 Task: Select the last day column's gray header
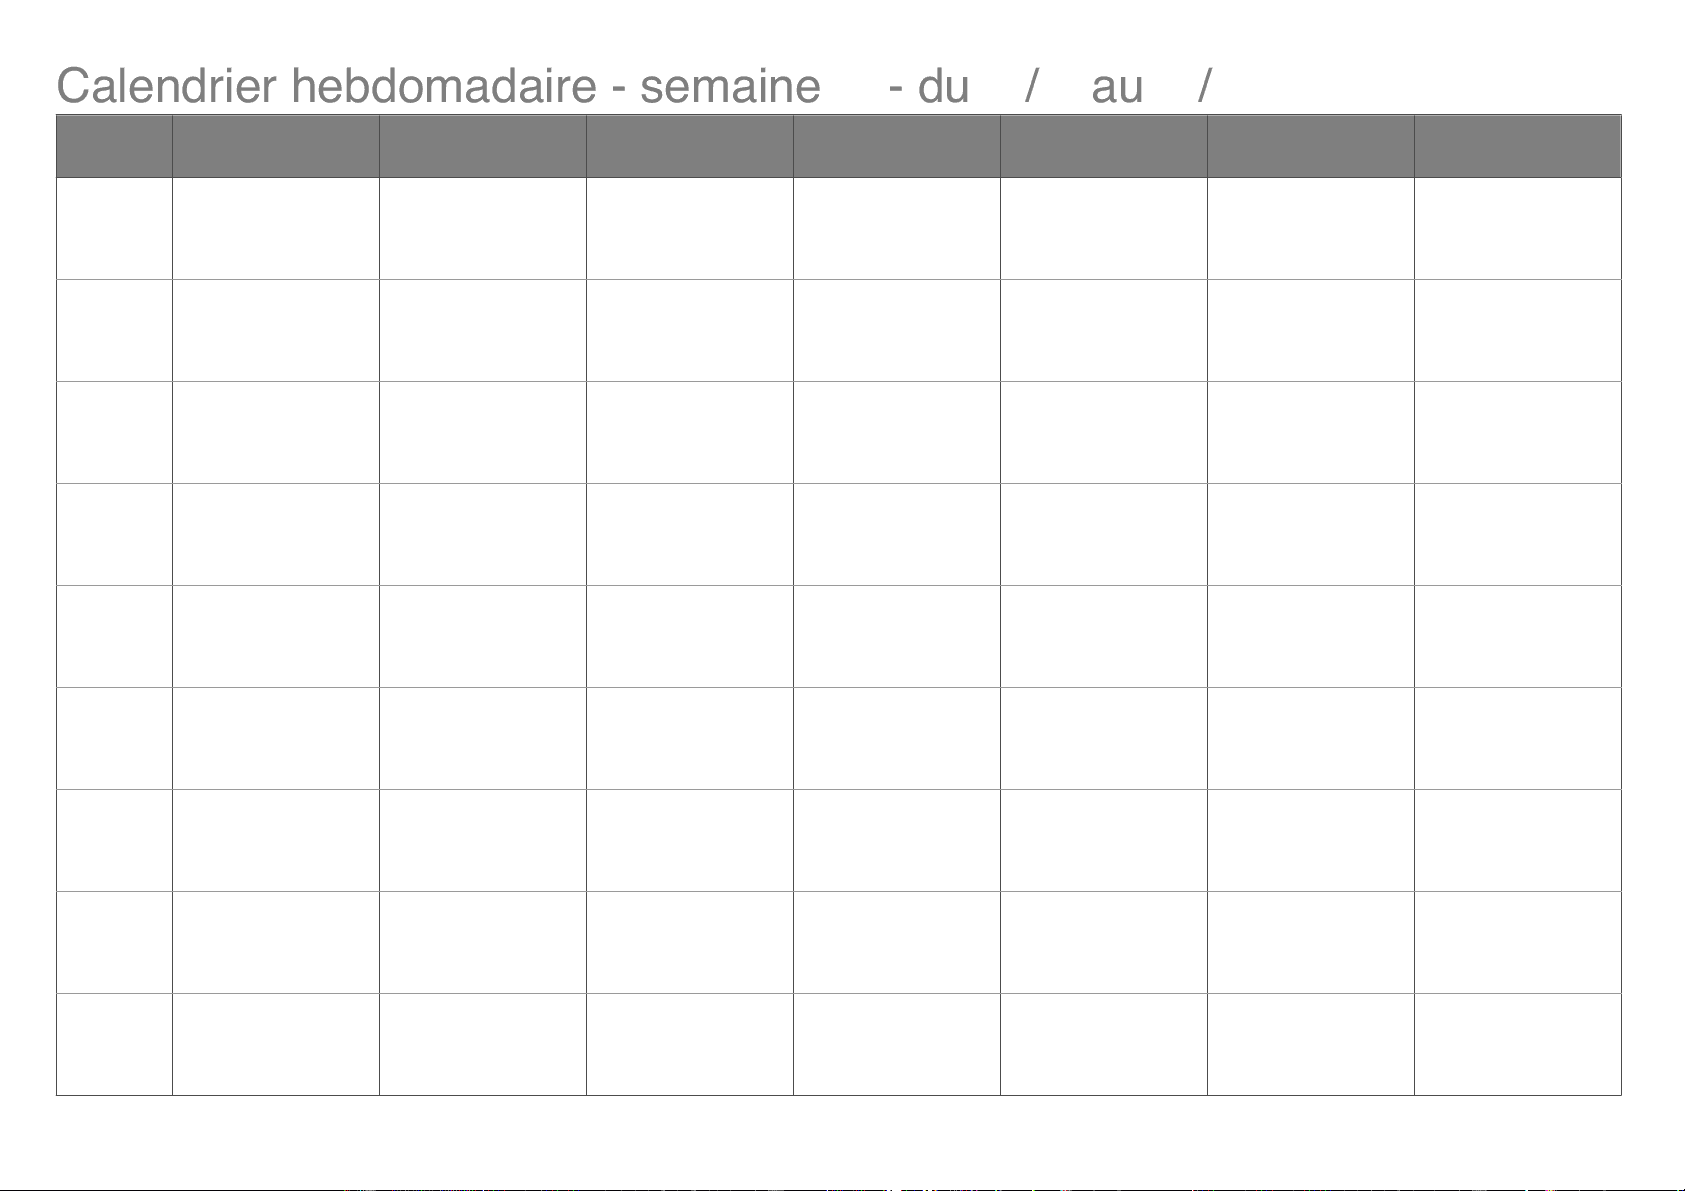1517,146
